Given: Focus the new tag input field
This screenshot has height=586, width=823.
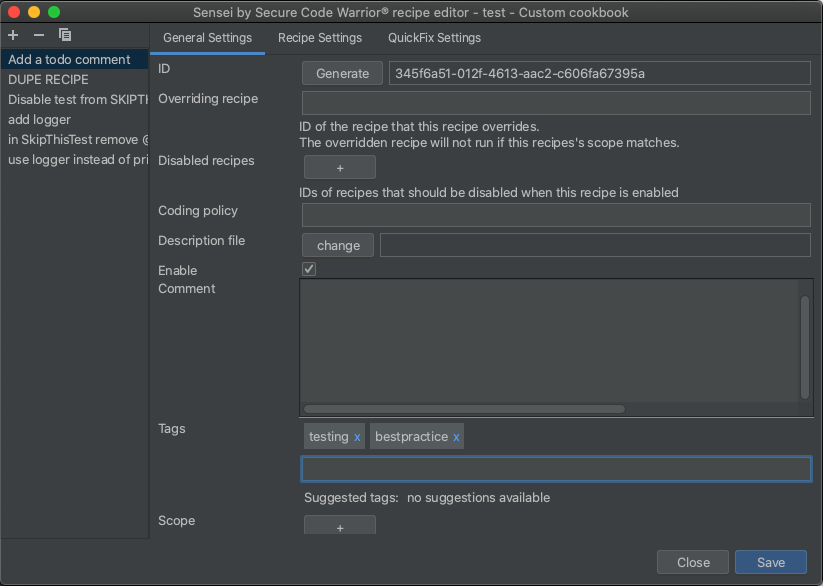Looking at the screenshot, I should [556, 469].
